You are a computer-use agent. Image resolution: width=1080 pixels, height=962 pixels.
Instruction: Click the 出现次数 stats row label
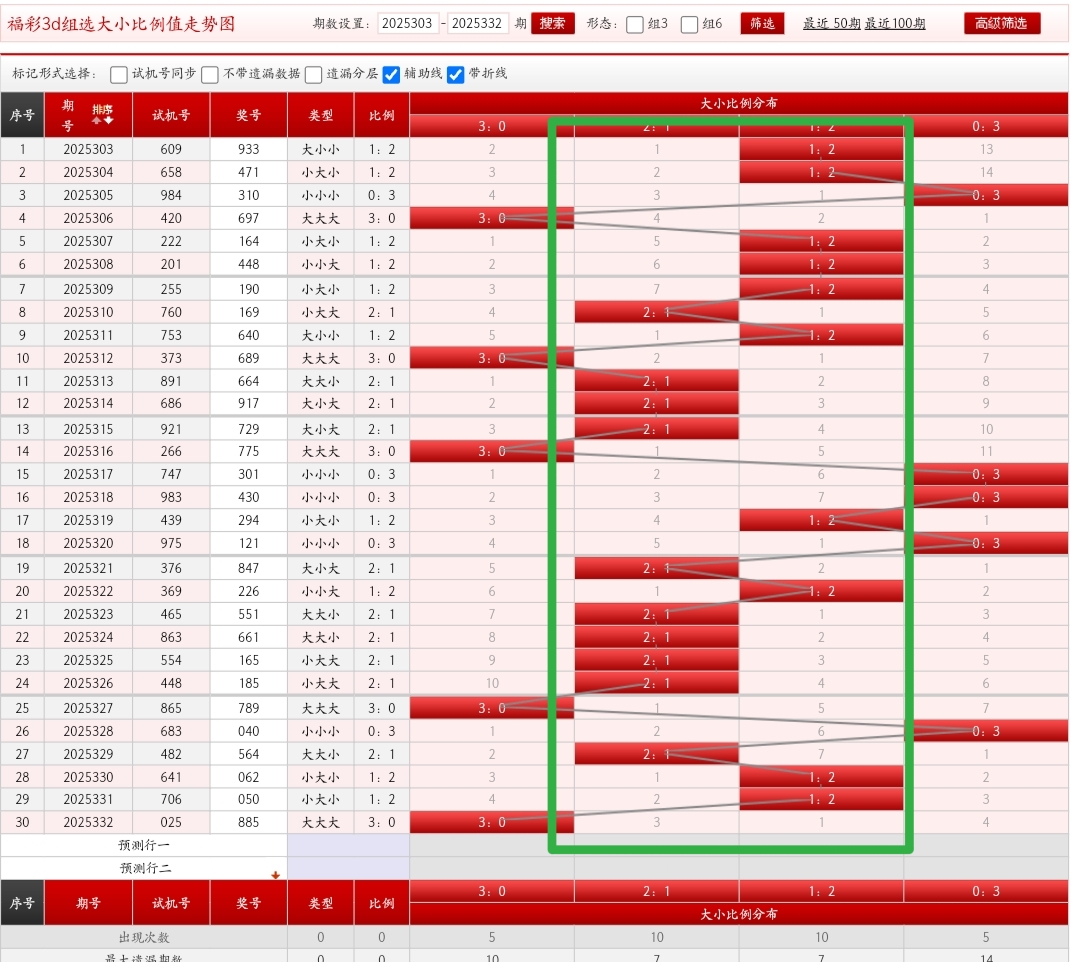pyautogui.click(x=144, y=937)
